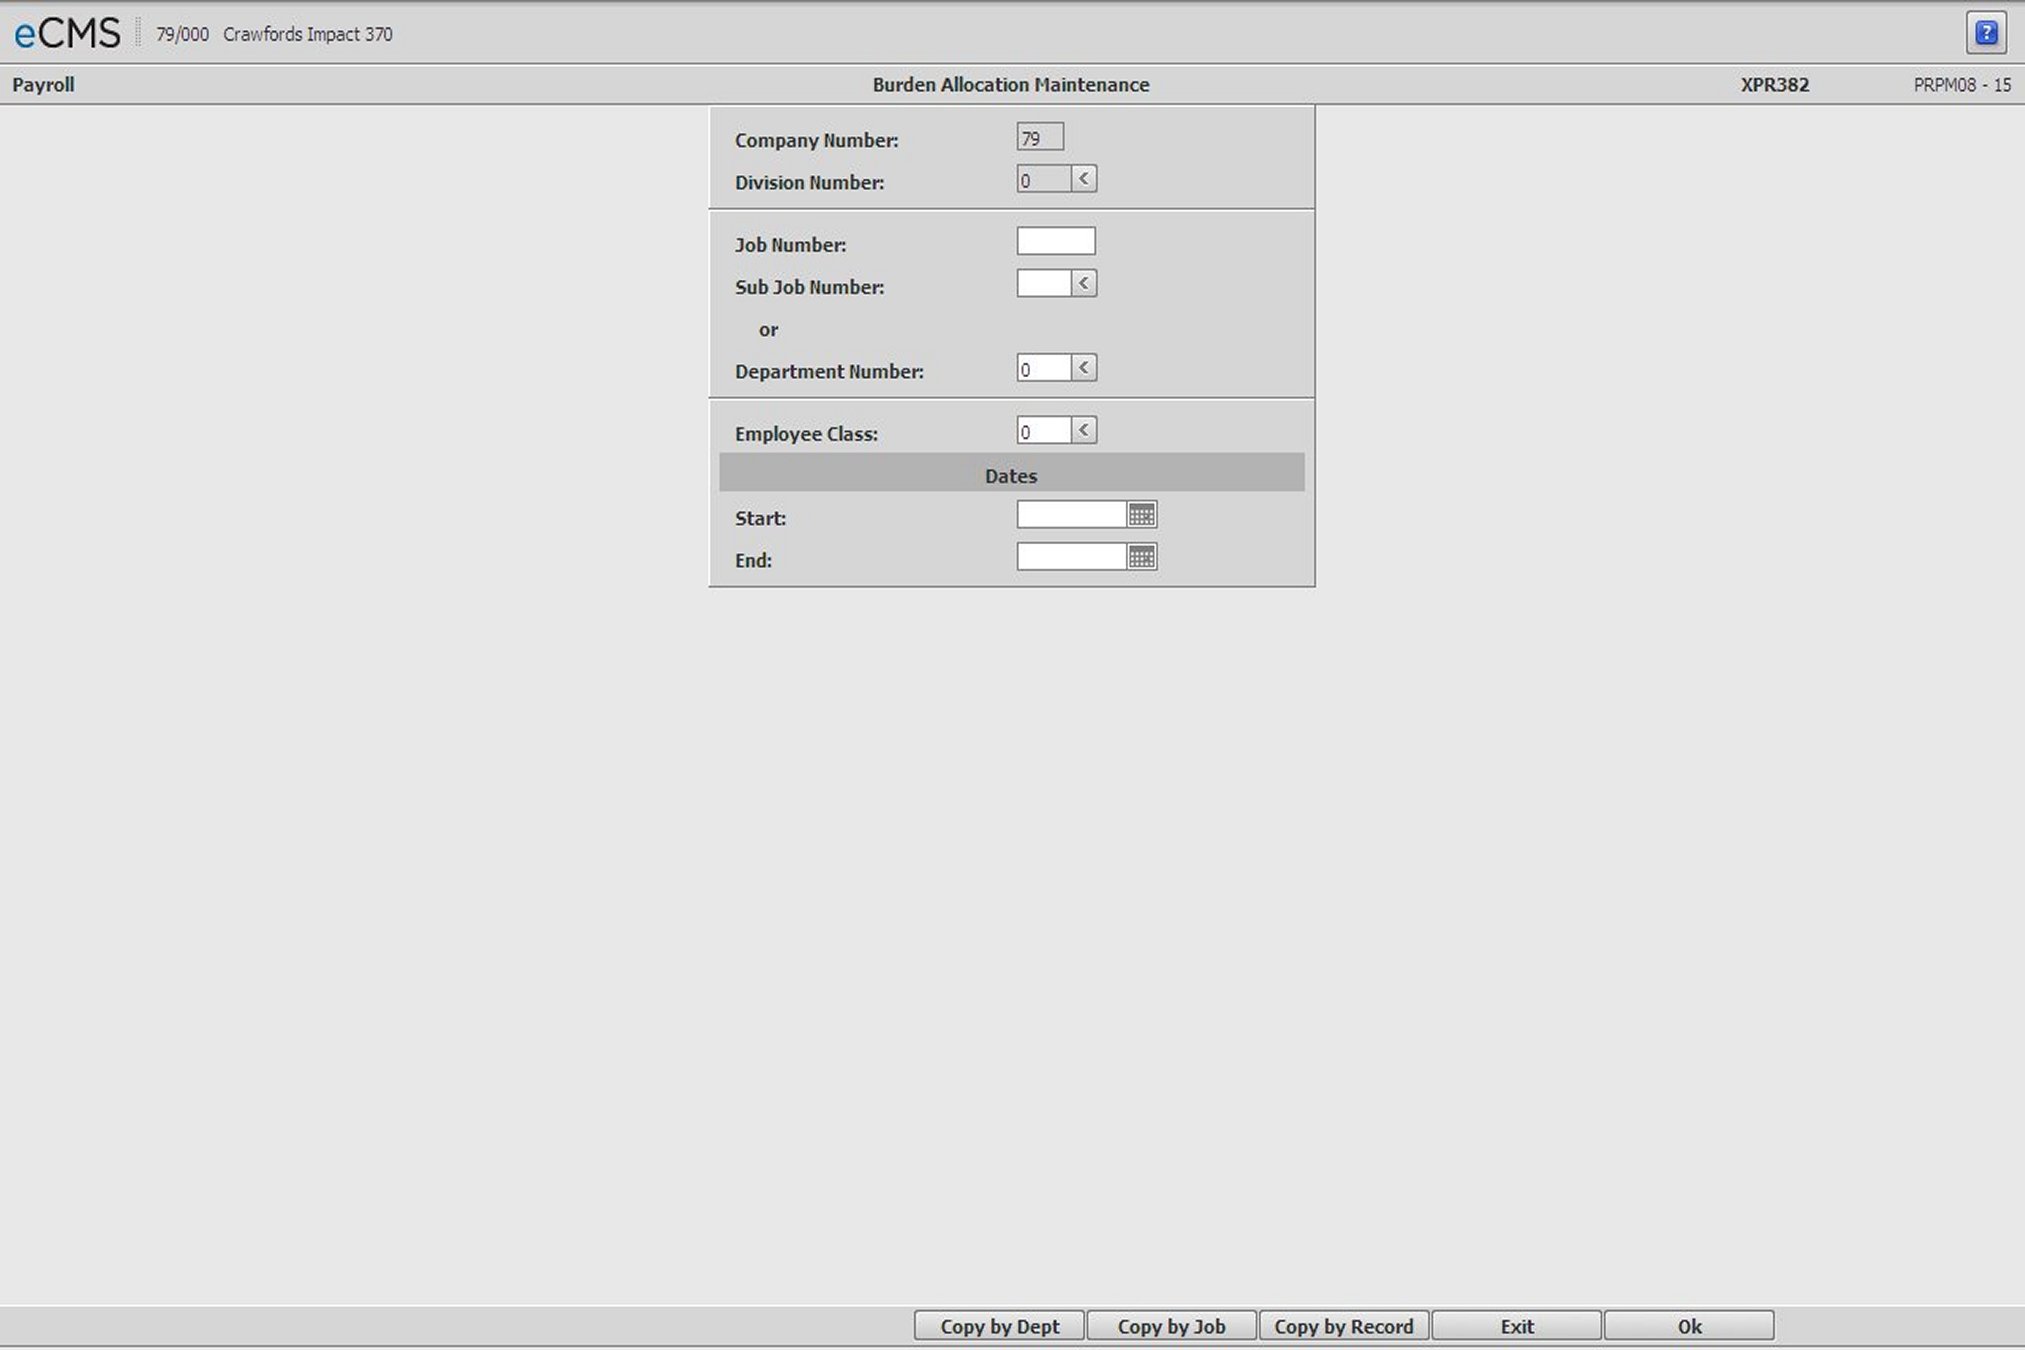
Task: Open Department Number lookup arrow
Action: [1083, 368]
